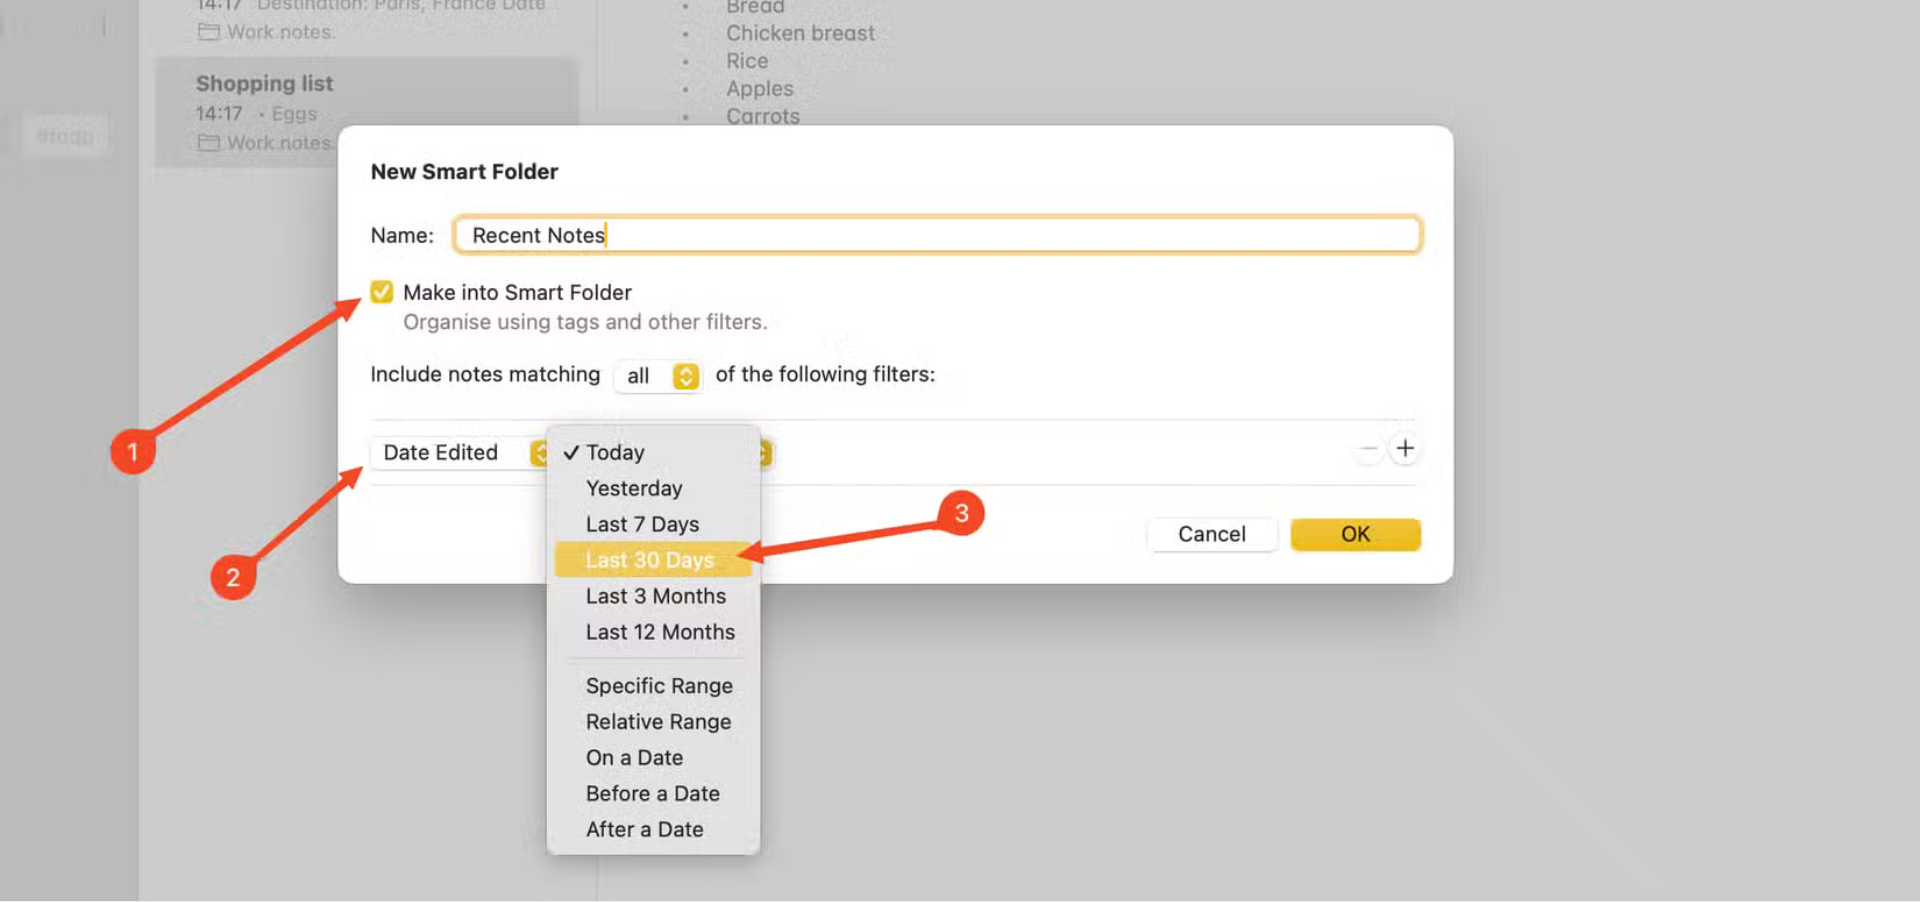Select After a Date option
This screenshot has height=902, width=1920.
click(644, 830)
